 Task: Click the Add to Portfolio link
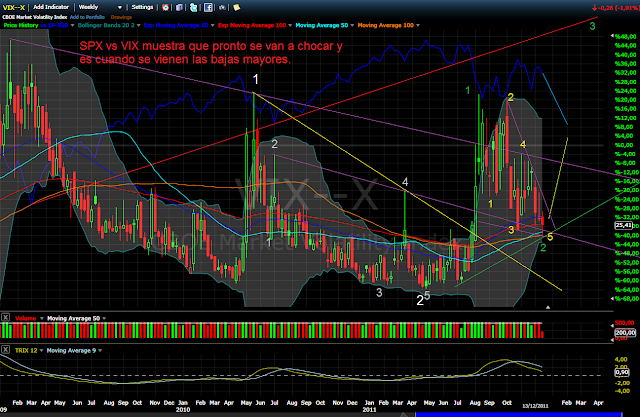(87, 17)
